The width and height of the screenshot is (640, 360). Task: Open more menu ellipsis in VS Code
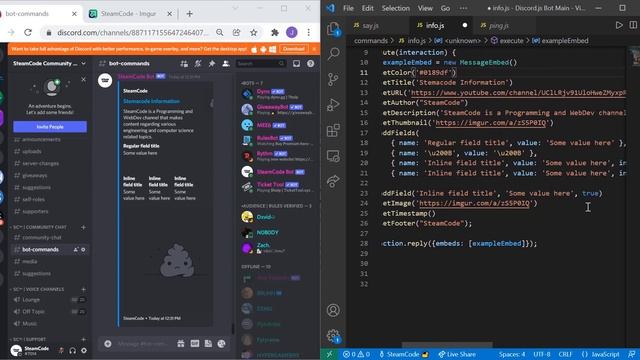click(464, 8)
